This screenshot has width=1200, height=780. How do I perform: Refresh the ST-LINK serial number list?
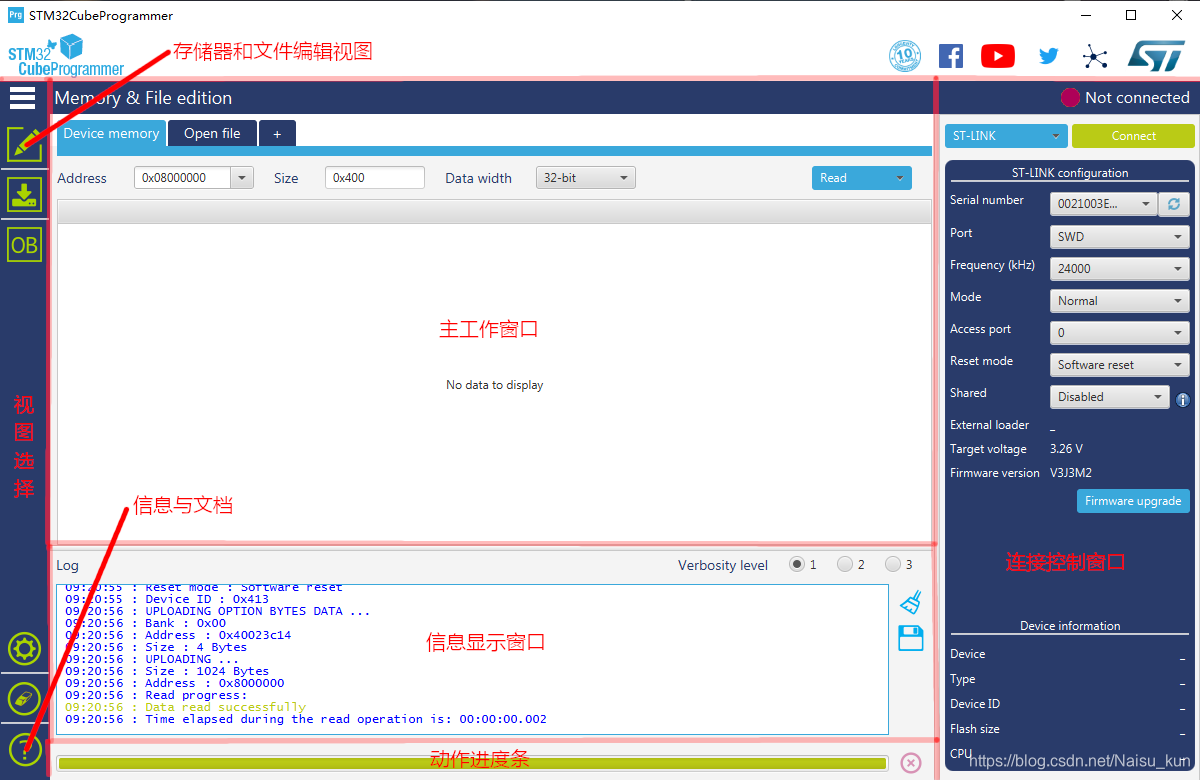1174,204
